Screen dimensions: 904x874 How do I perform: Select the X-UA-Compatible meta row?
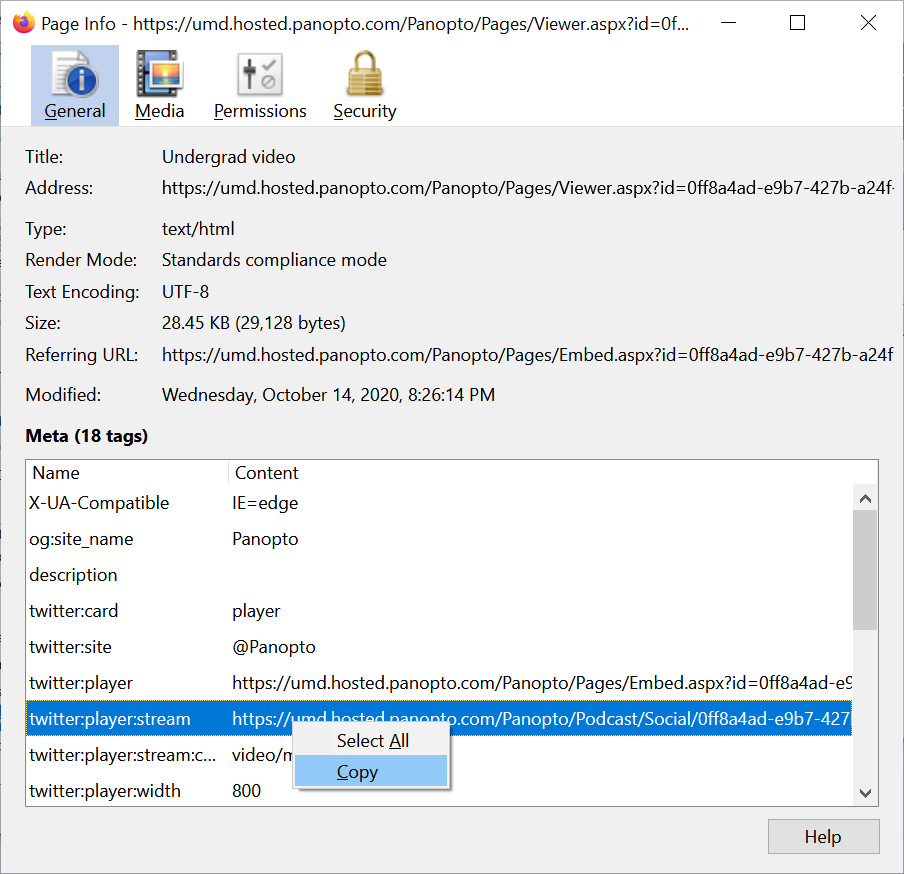coord(439,503)
